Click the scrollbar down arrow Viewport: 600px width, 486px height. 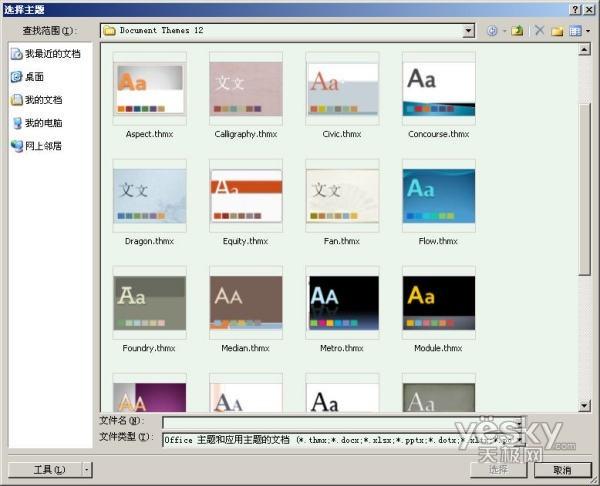click(585, 405)
